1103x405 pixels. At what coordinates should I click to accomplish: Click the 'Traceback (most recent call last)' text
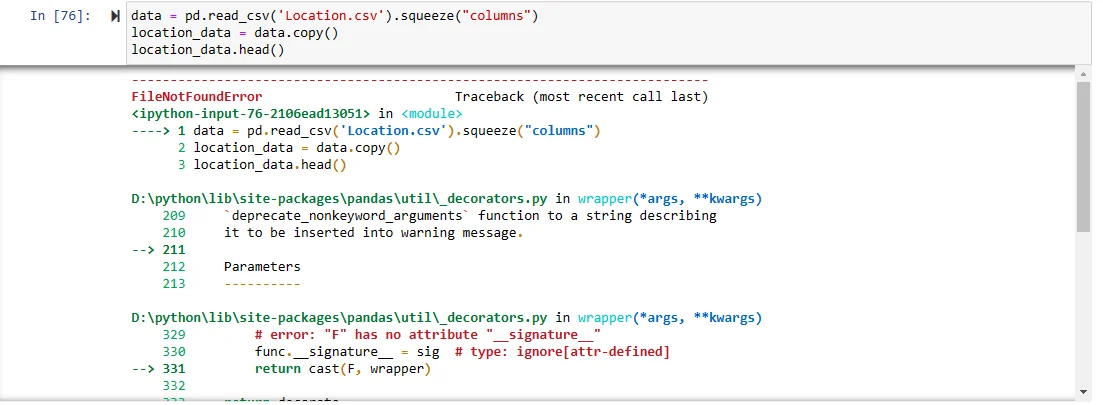581,97
